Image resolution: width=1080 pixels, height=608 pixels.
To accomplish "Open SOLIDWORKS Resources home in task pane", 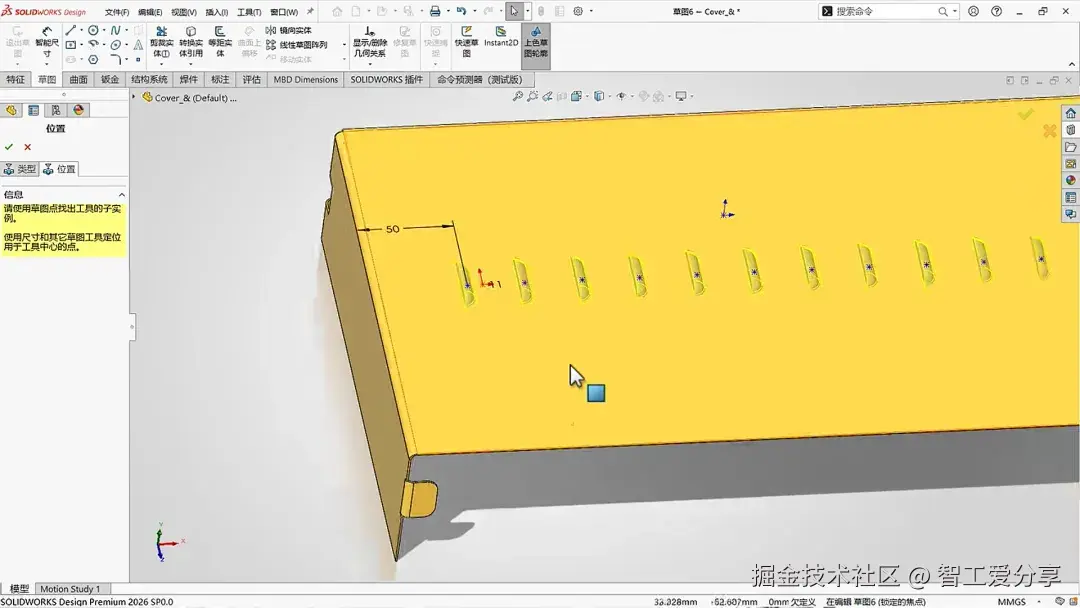I will [1070, 114].
